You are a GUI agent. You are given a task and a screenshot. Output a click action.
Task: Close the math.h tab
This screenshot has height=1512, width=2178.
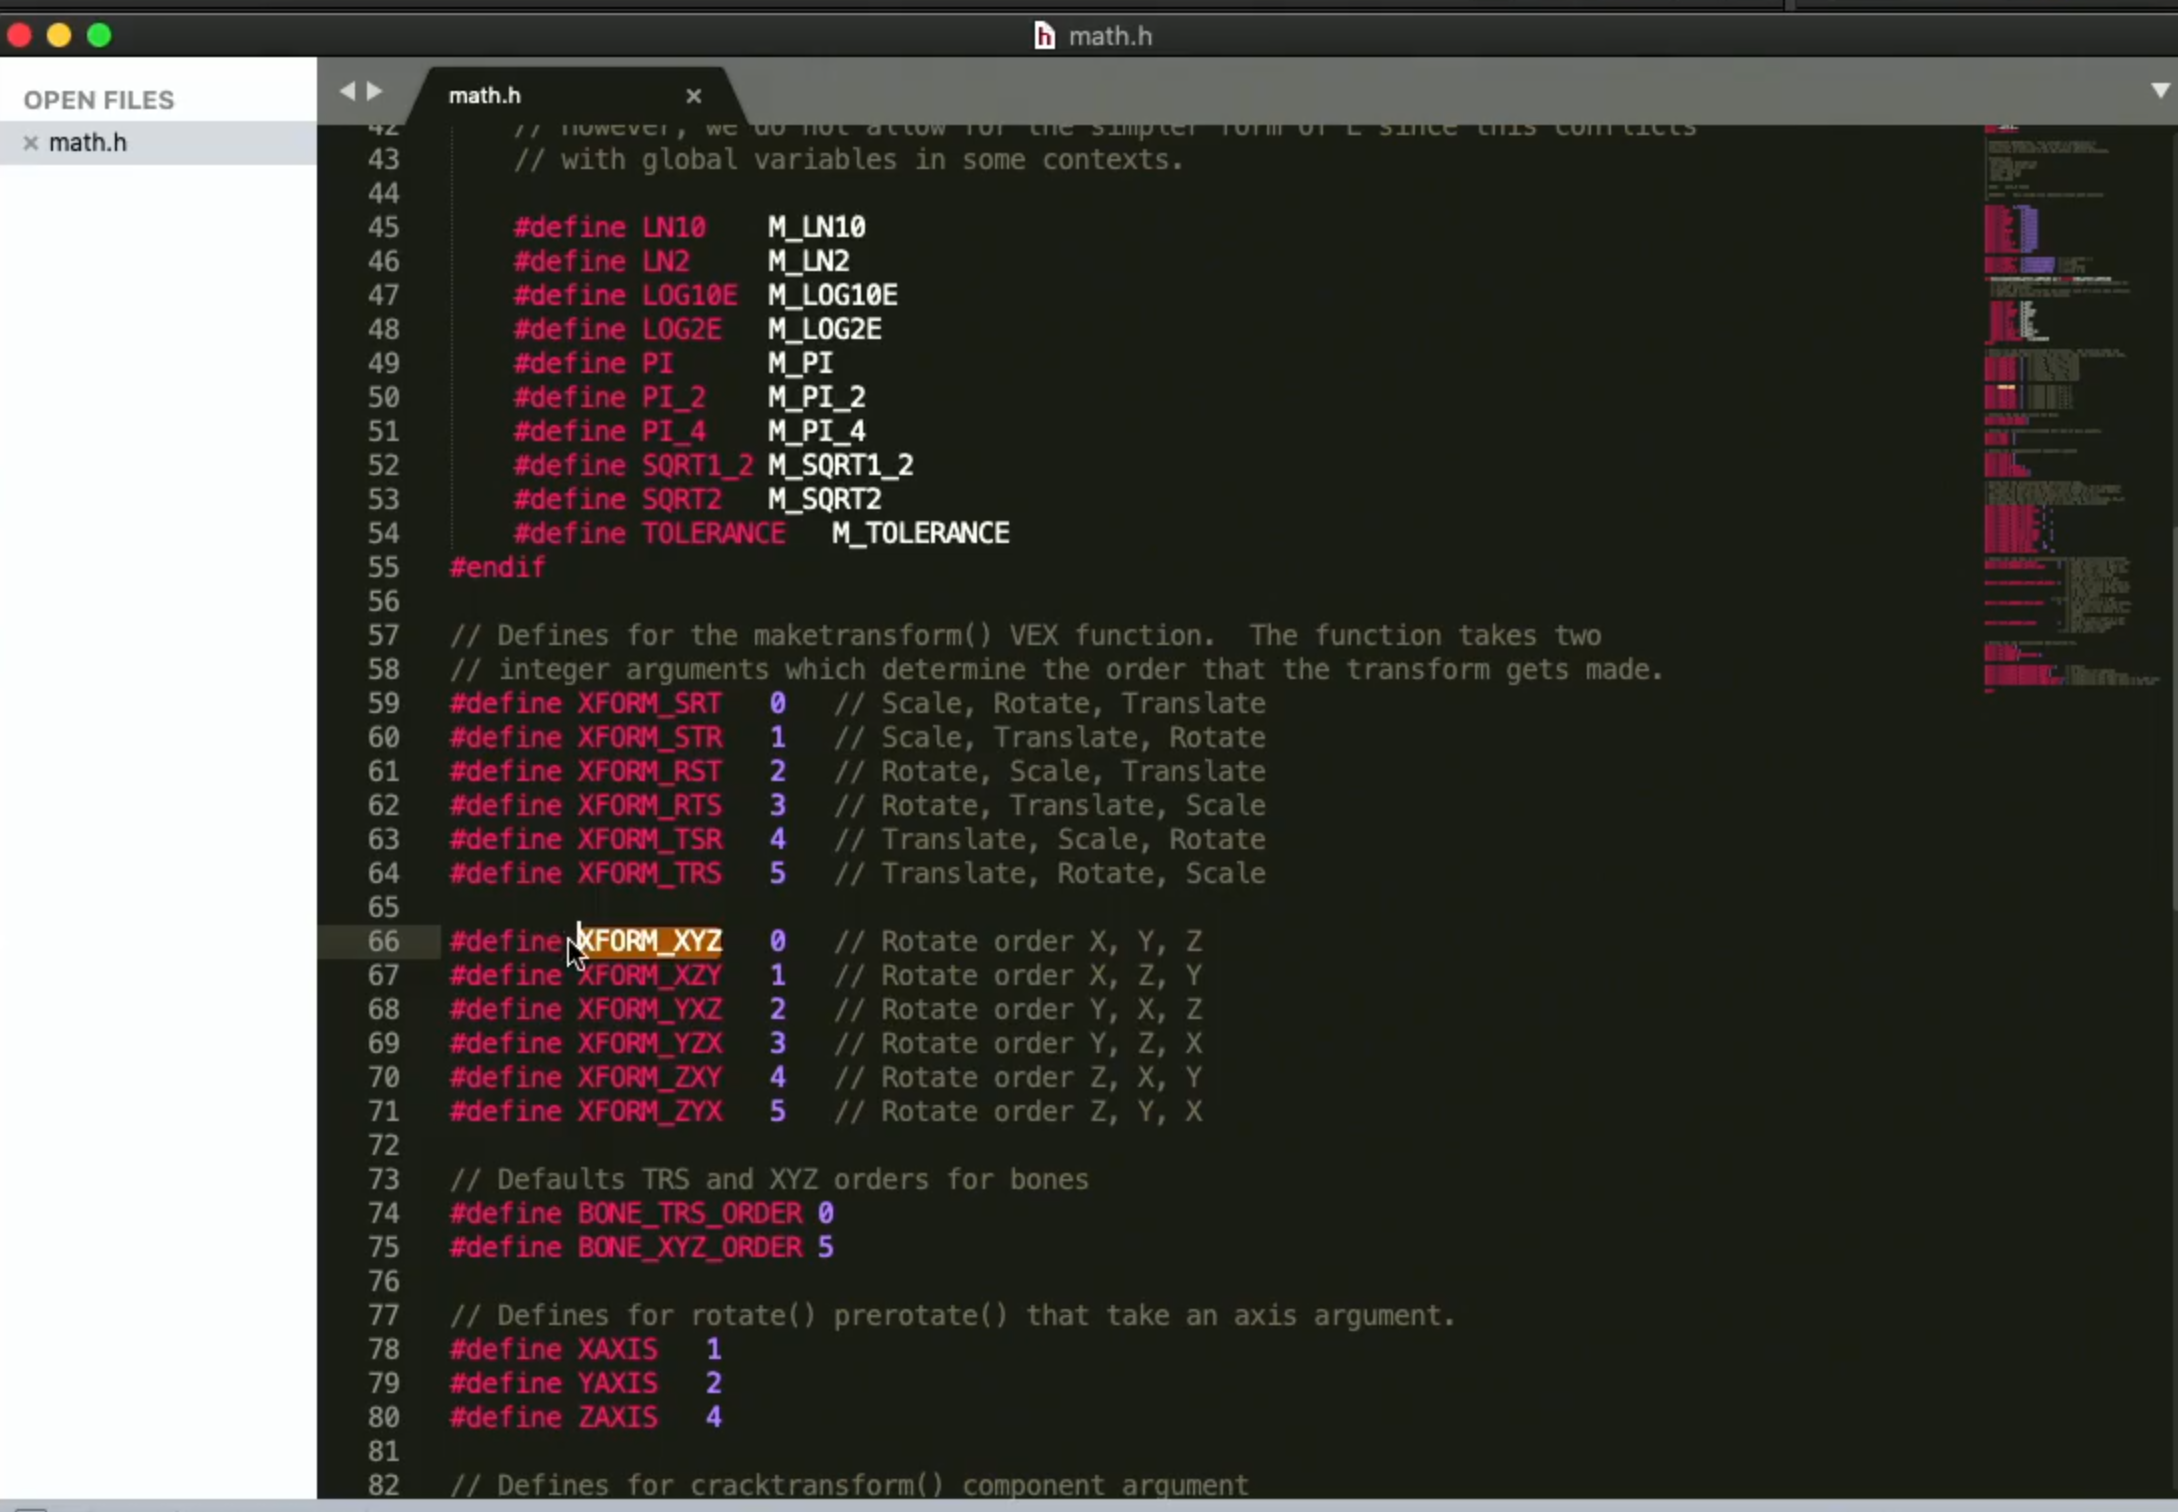click(x=693, y=96)
